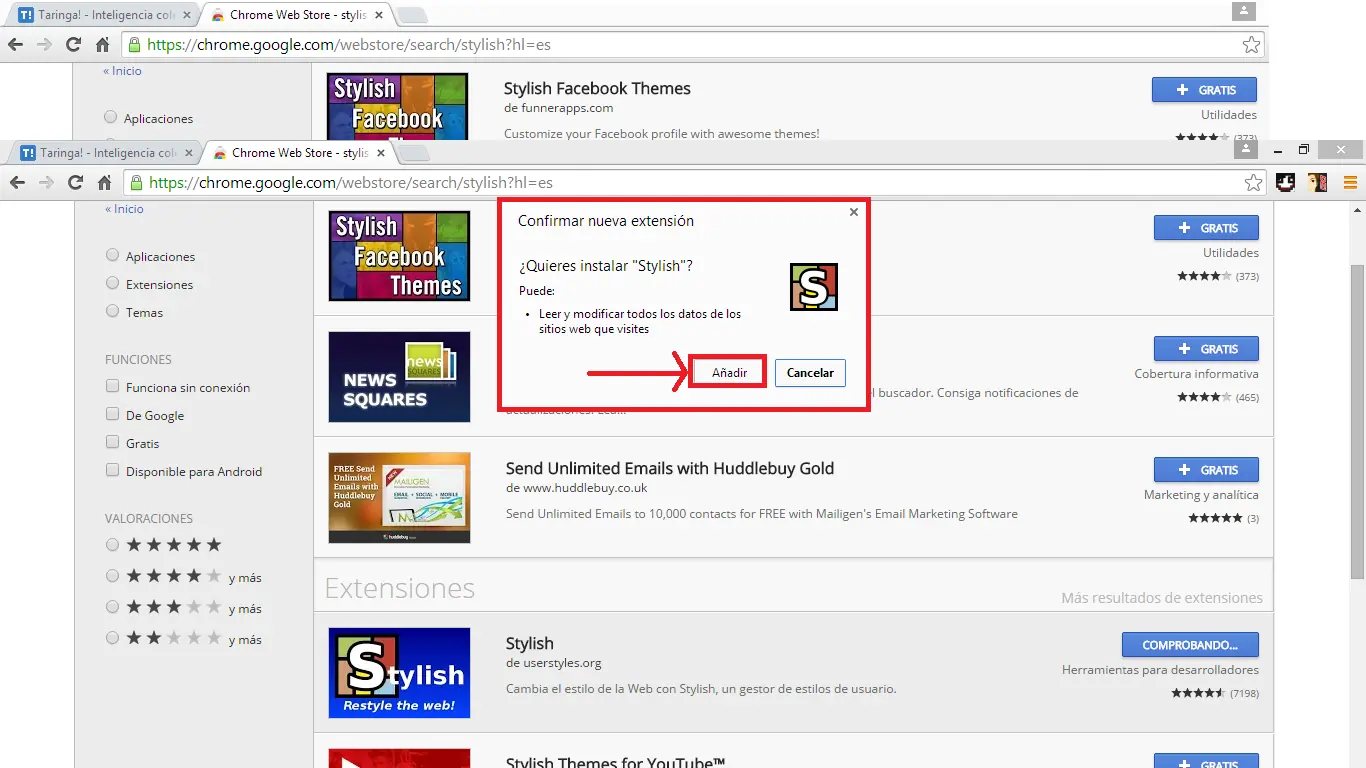Viewport: 1366px width, 768px height.
Task: Click the forward arrow in the front Chrome window
Action: [46, 183]
